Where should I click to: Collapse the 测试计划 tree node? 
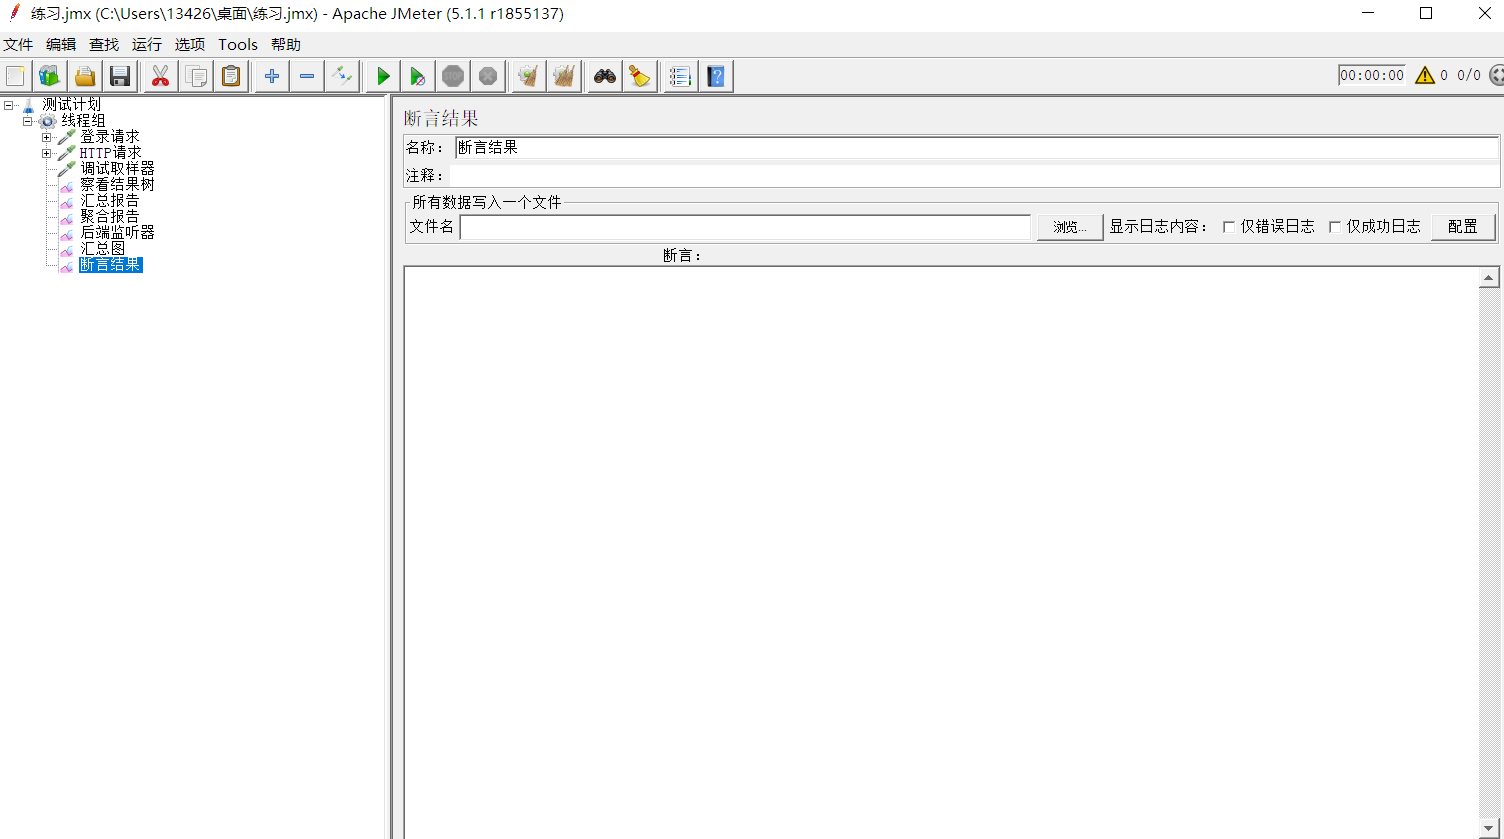click(x=9, y=104)
